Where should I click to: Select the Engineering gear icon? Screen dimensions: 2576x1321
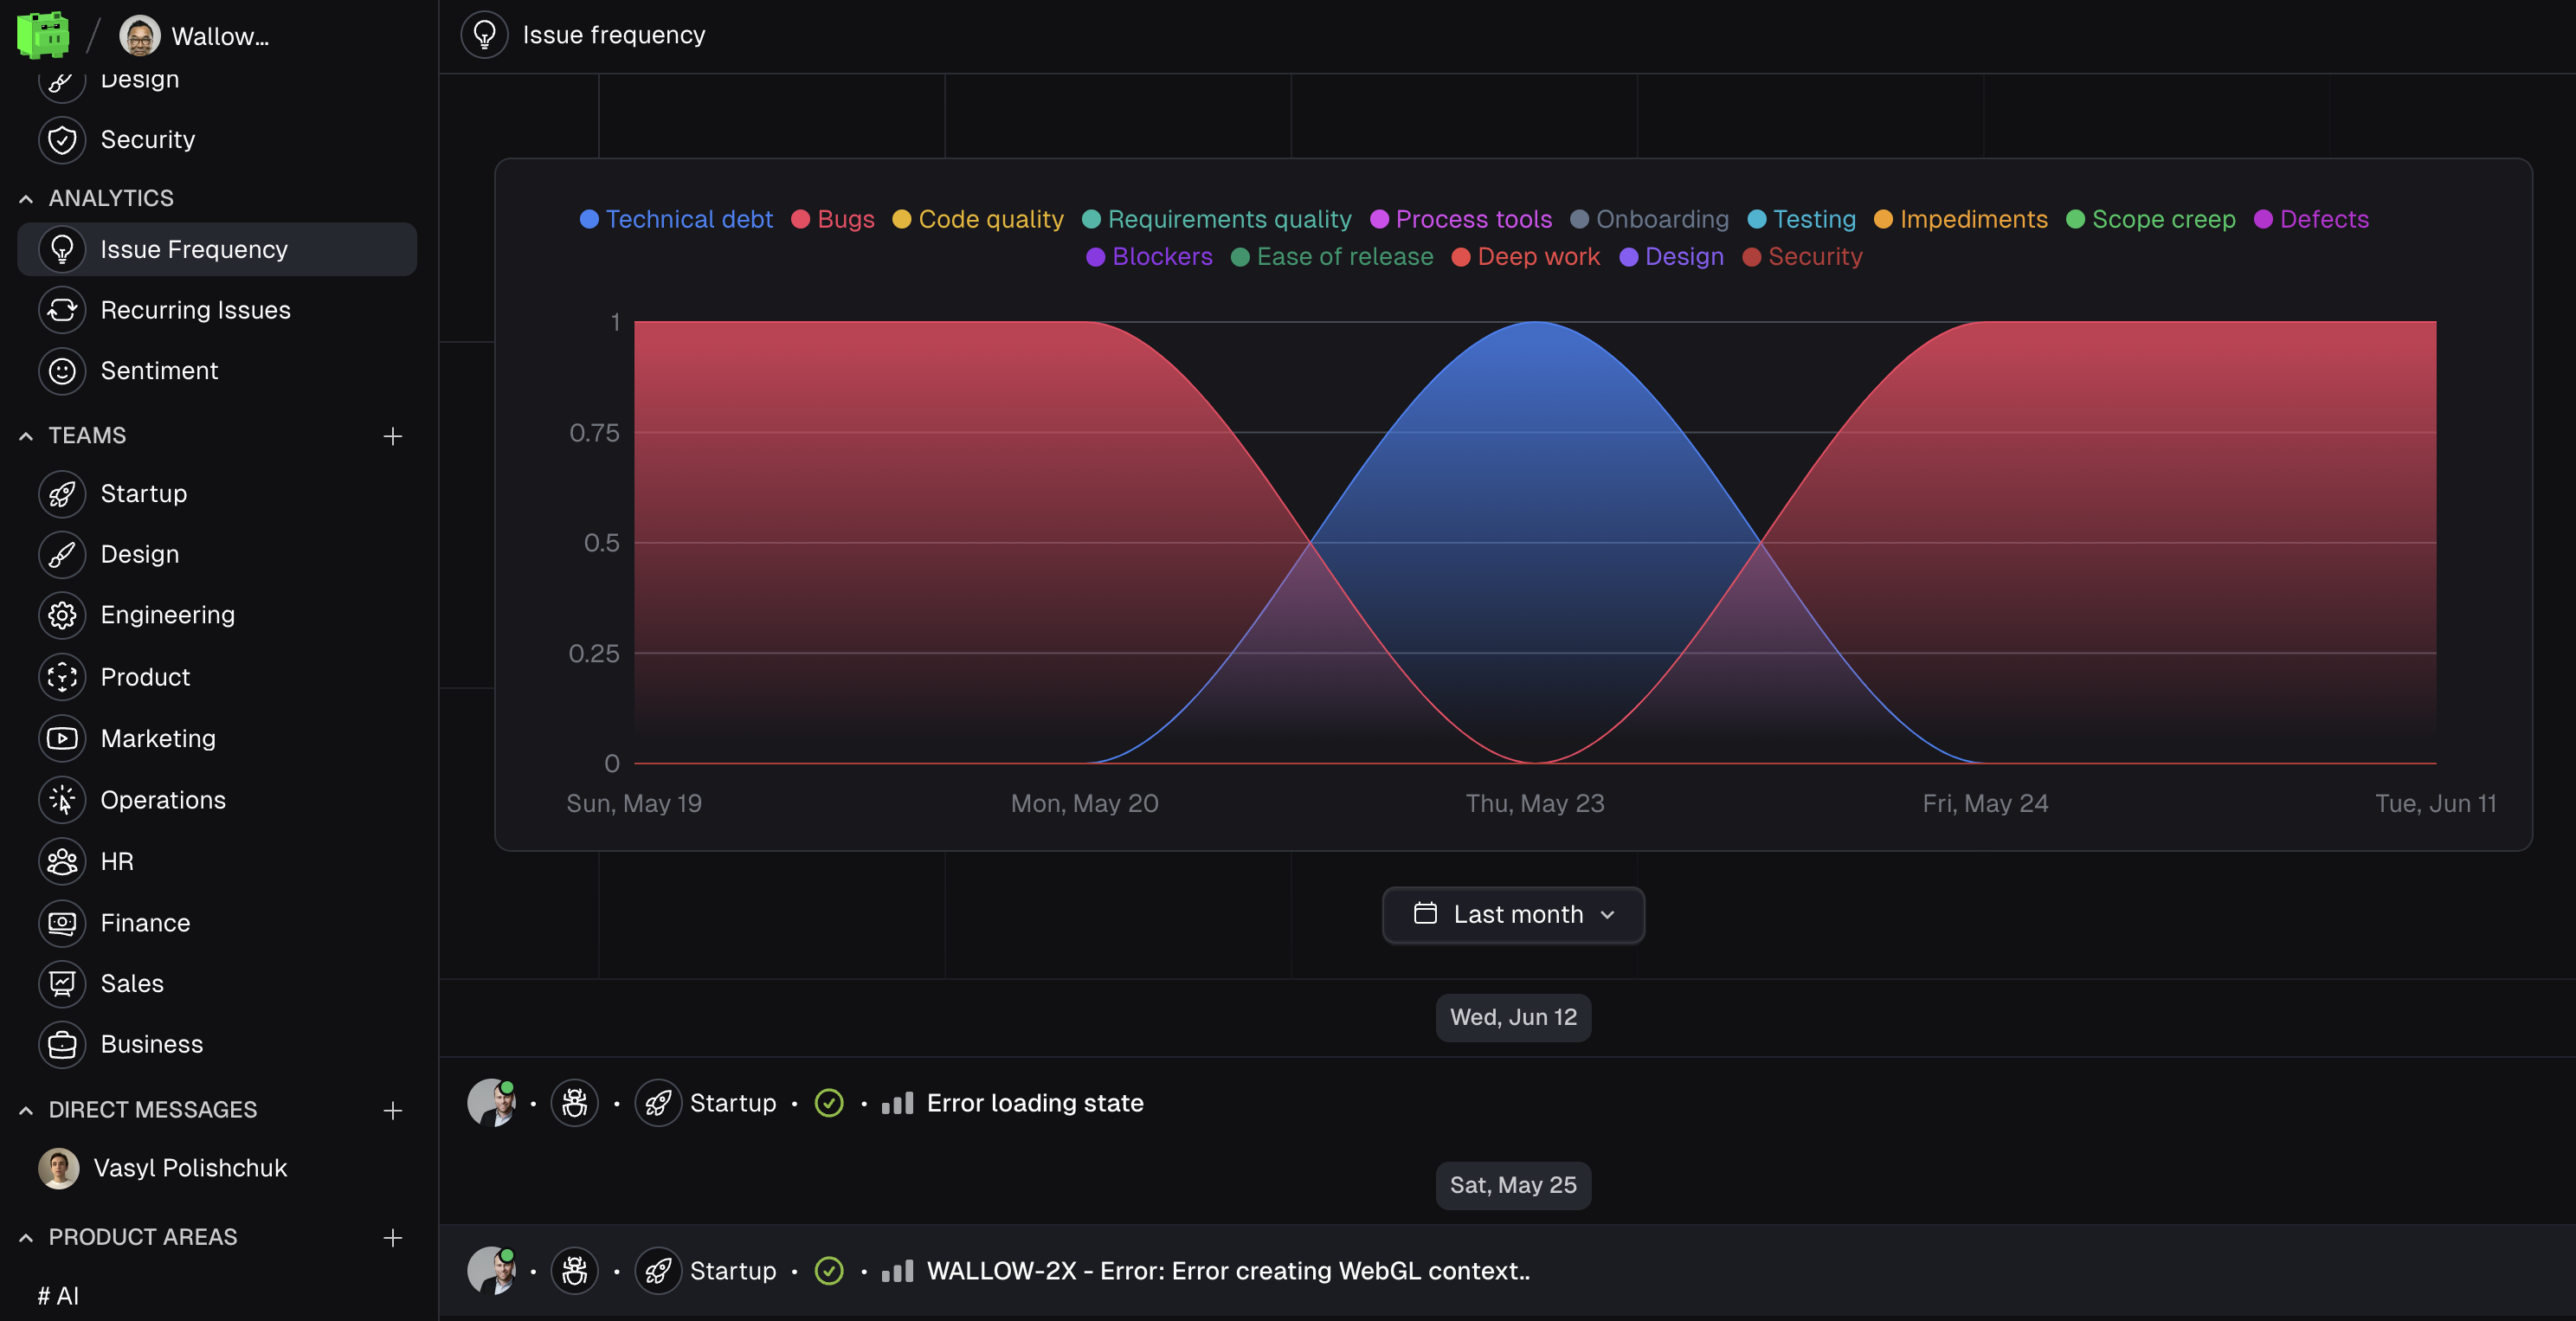click(x=62, y=615)
